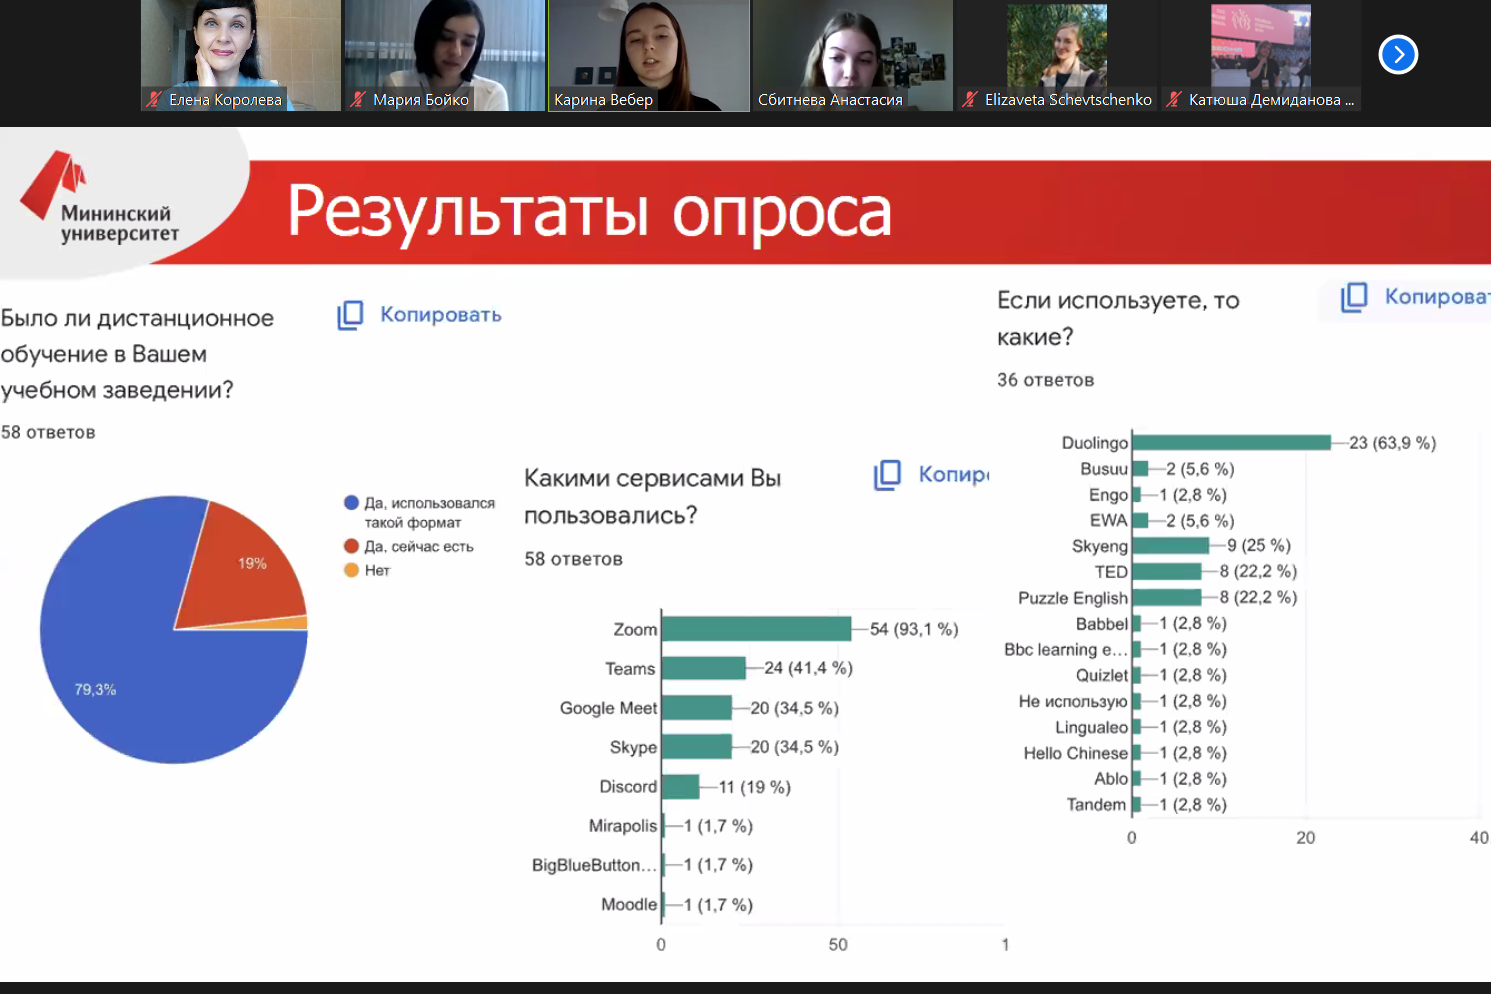Select Мария Бойко video thumbnail
Image resolution: width=1491 pixels, height=994 pixels.
[x=445, y=55]
